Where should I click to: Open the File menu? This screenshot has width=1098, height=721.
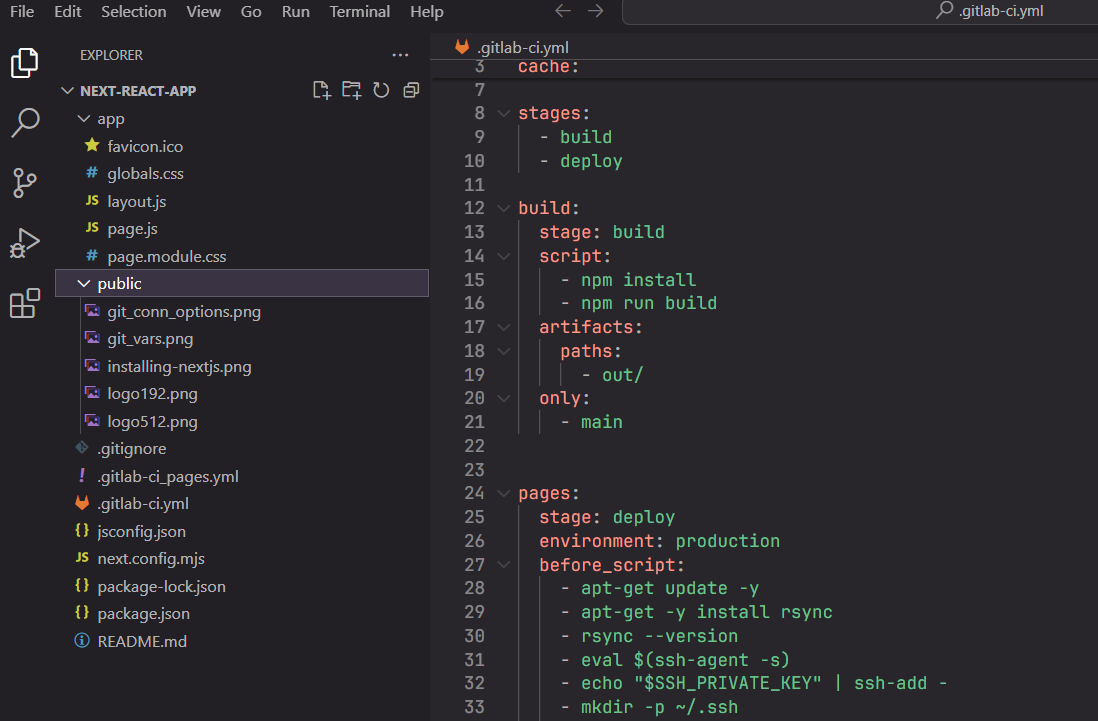point(22,12)
